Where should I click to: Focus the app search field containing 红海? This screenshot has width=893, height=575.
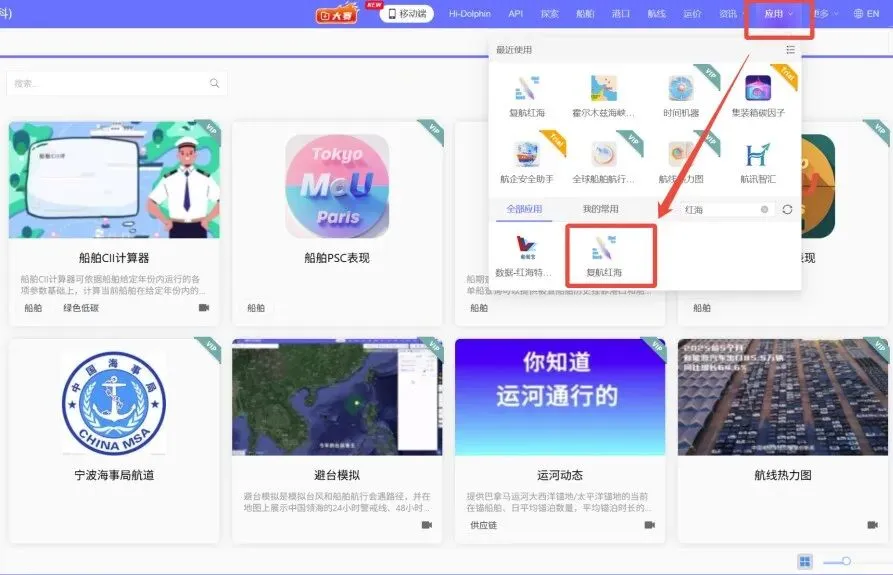(727, 210)
